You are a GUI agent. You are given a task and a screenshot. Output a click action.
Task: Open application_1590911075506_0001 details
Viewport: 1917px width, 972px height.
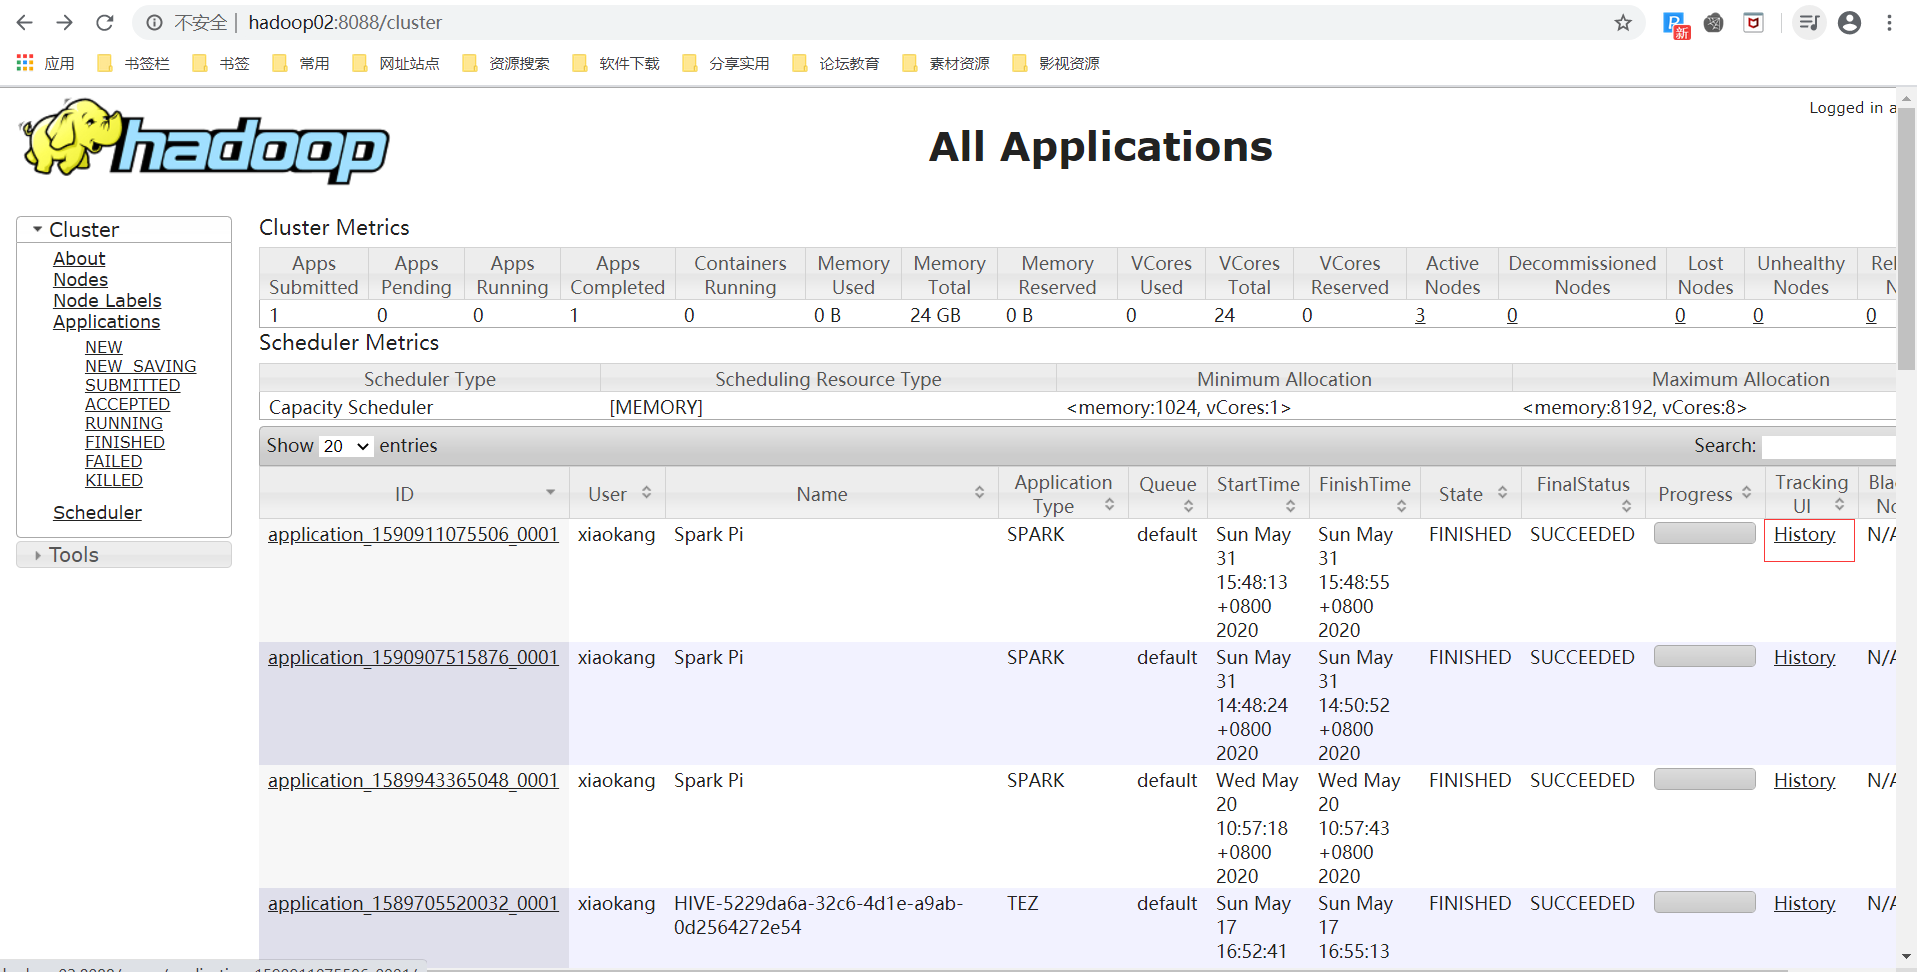tap(413, 534)
